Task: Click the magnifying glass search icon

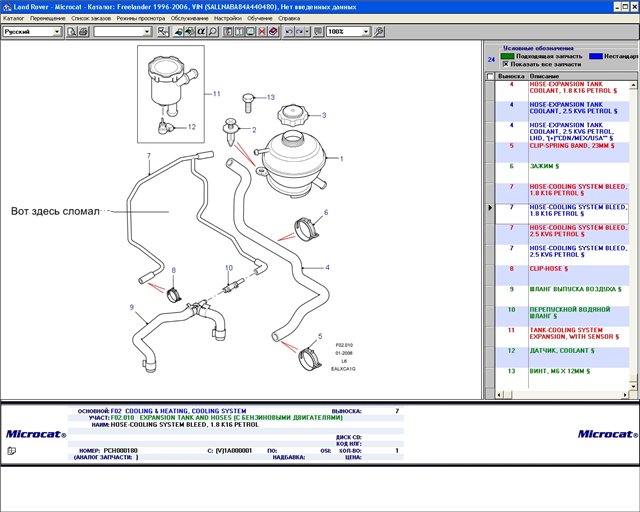Action: coord(213,31)
